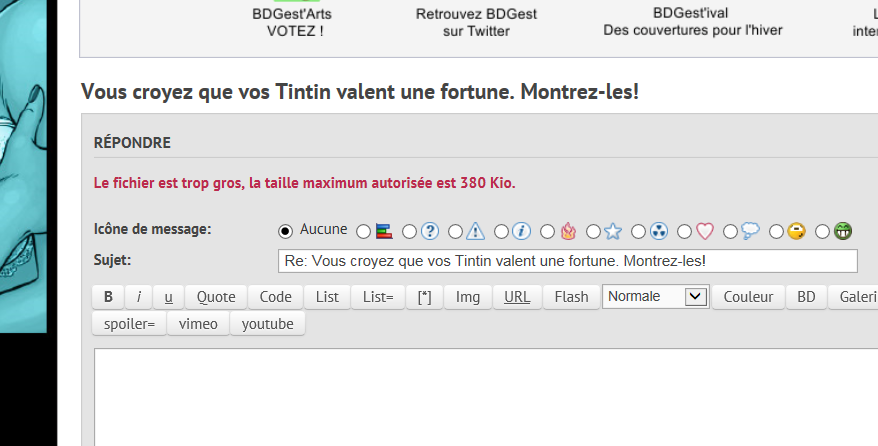Select the question mark message icon
Viewport: 878px width, 446px height.
pos(430,232)
